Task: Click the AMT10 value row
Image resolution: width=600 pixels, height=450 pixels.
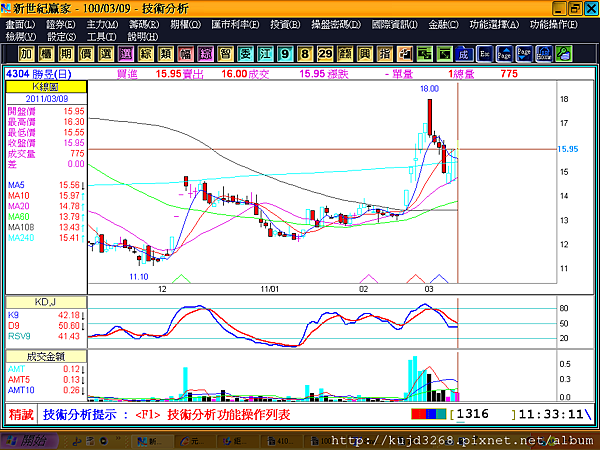Action: (44, 390)
